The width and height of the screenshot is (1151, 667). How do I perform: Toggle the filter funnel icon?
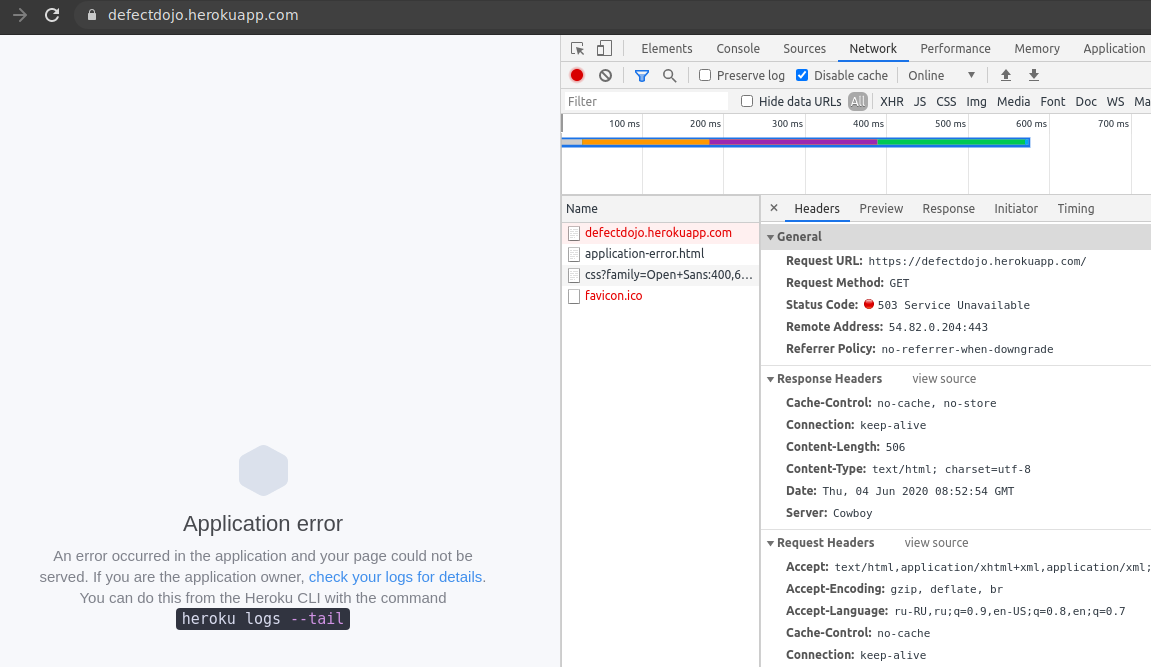coord(641,75)
